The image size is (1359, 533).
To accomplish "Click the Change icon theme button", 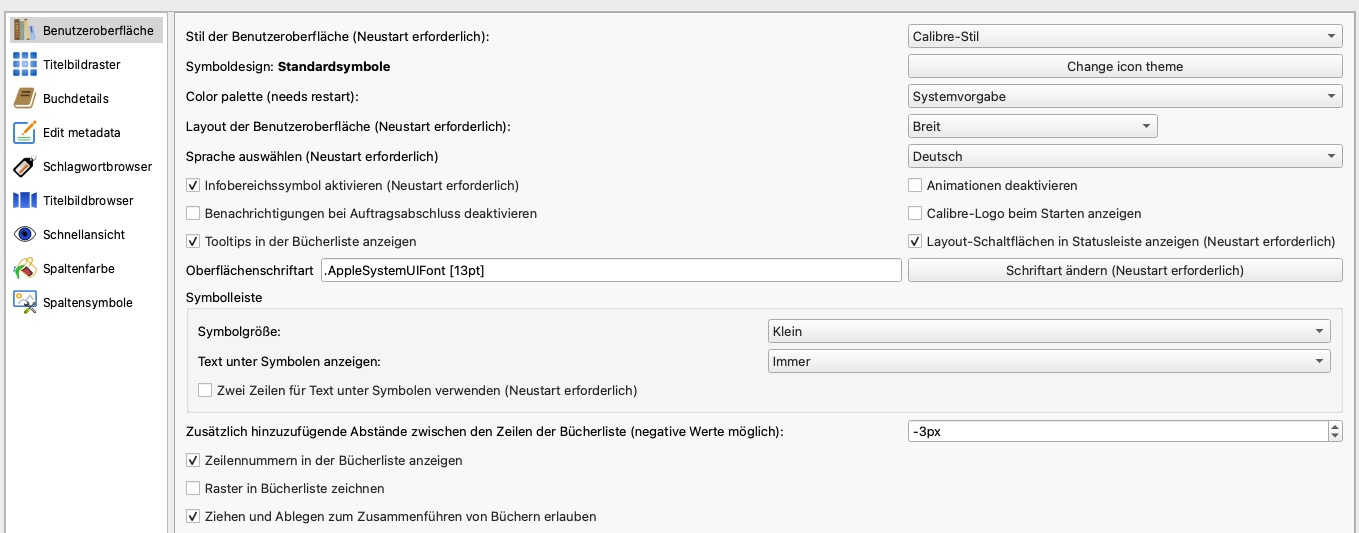I will (1124, 67).
